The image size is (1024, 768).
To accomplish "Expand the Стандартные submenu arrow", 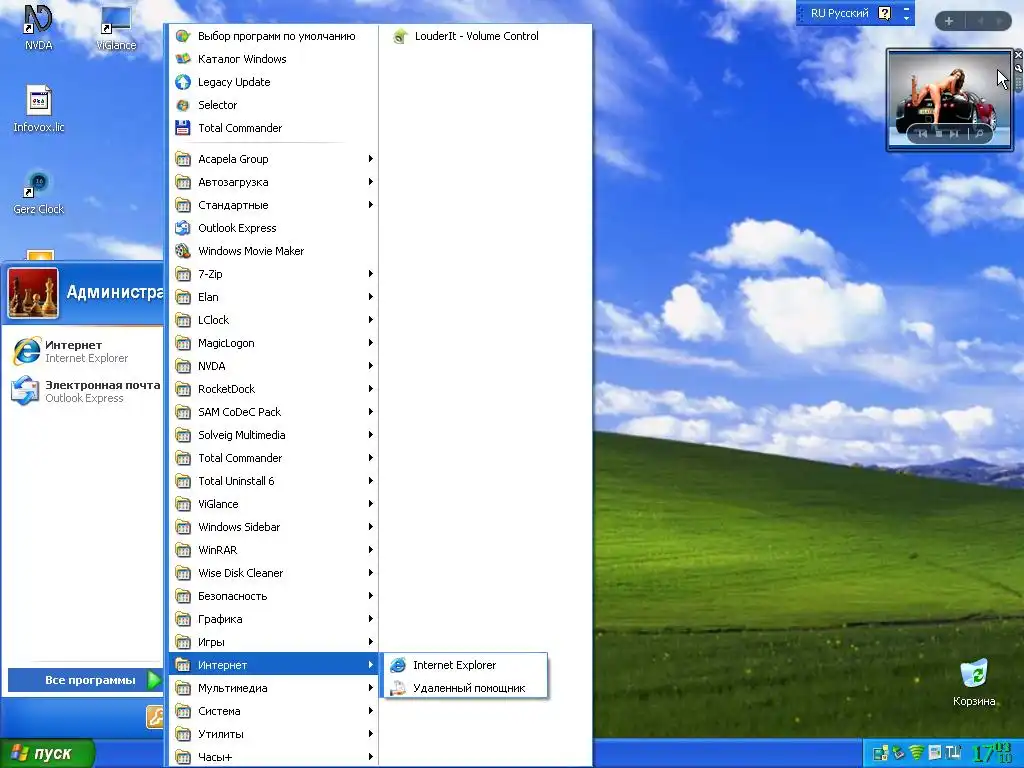I will [370, 204].
